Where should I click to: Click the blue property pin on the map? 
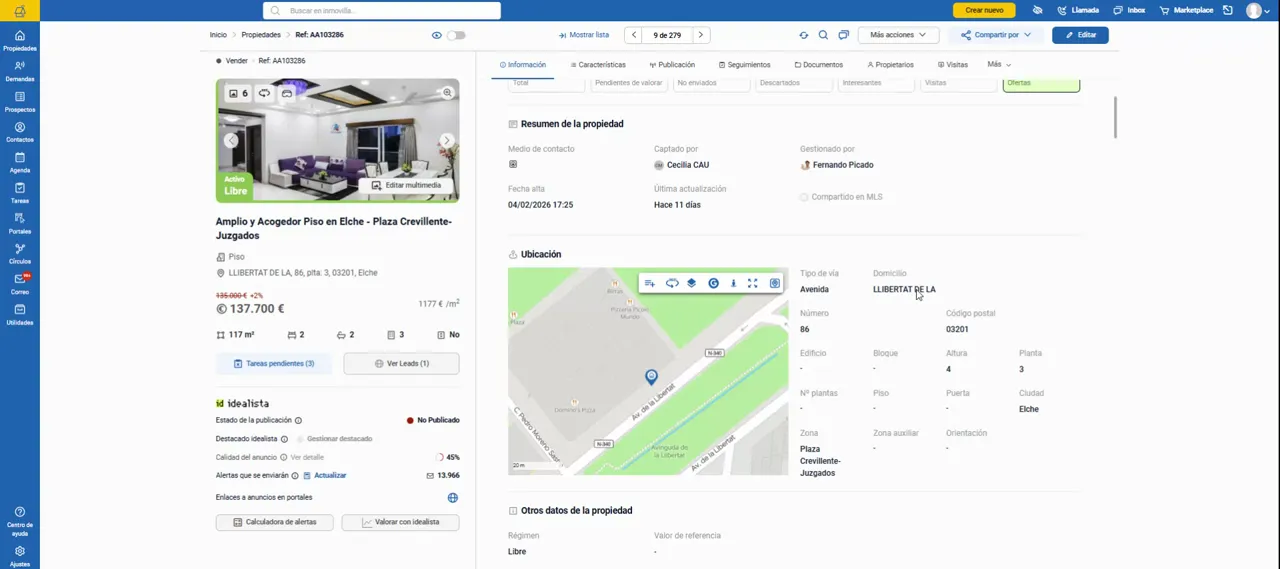(651, 376)
